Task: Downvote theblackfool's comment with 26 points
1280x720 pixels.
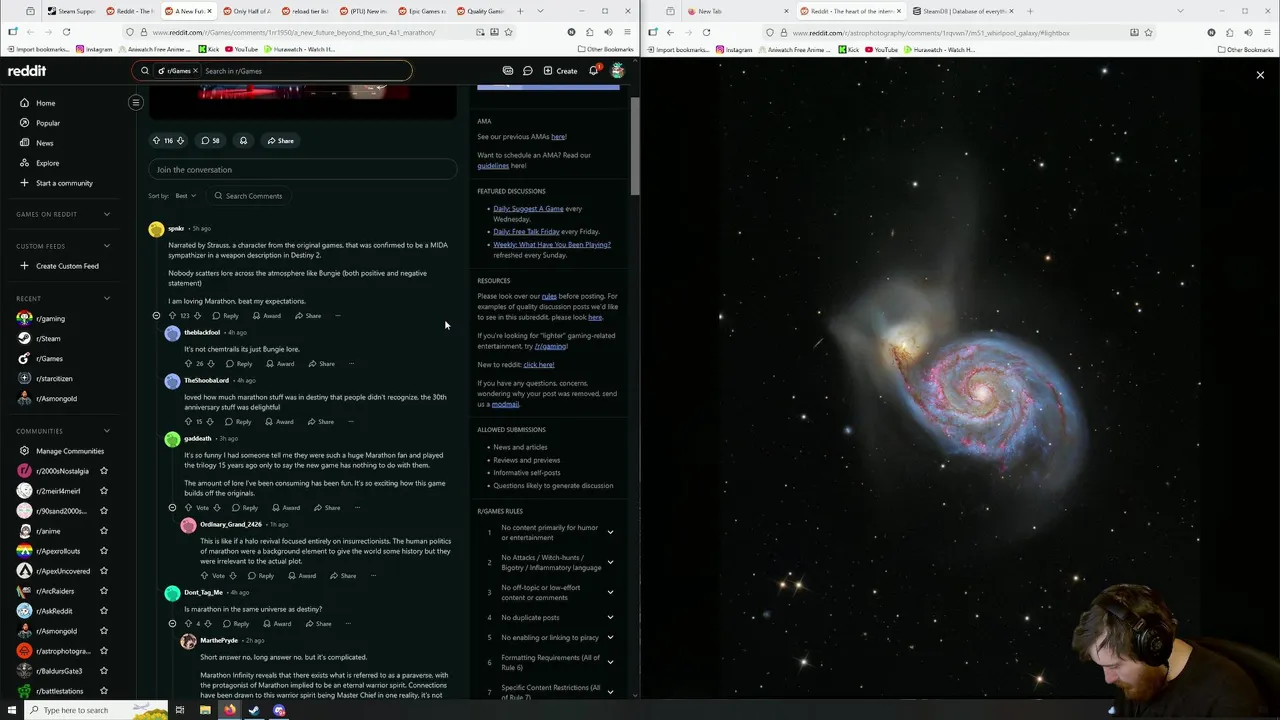Action: pyautogui.click(x=211, y=364)
